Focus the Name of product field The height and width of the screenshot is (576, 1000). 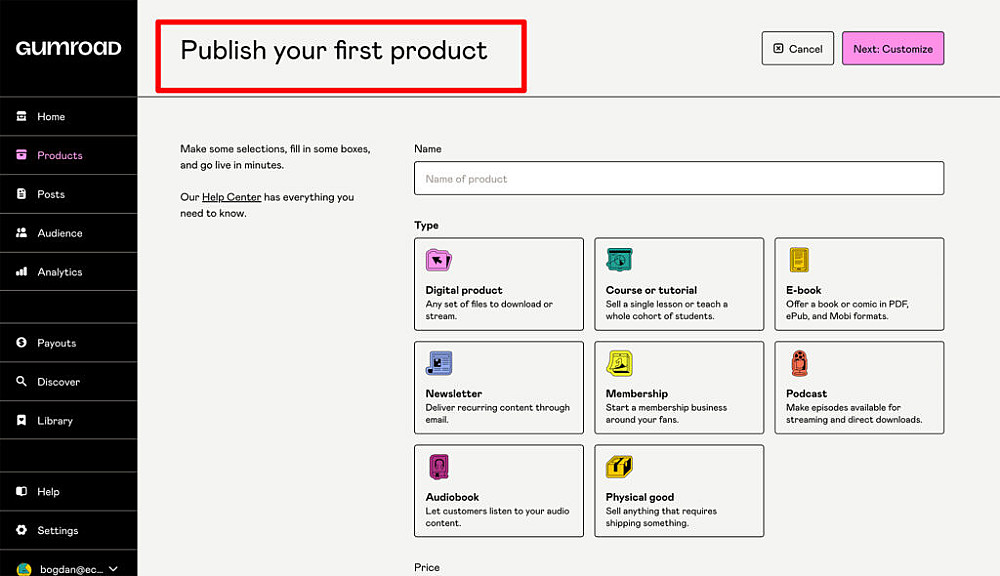tap(679, 179)
